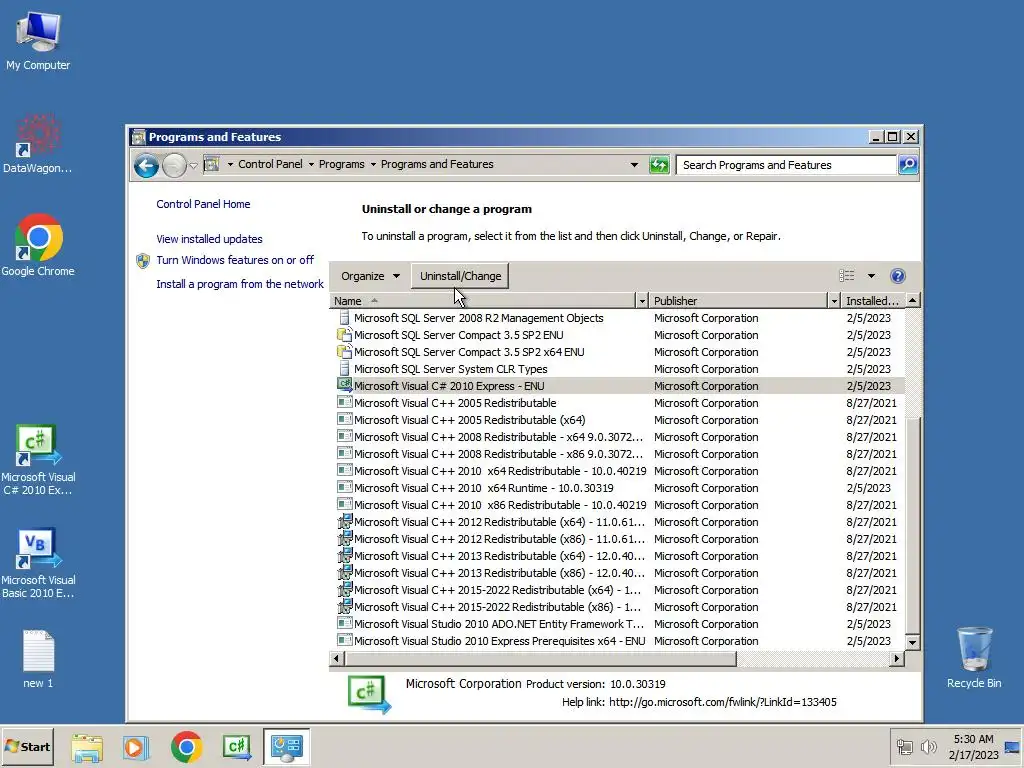Open View installed updates link
Image resolution: width=1024 pixels, height=768 pixels.
click(209, 239)
